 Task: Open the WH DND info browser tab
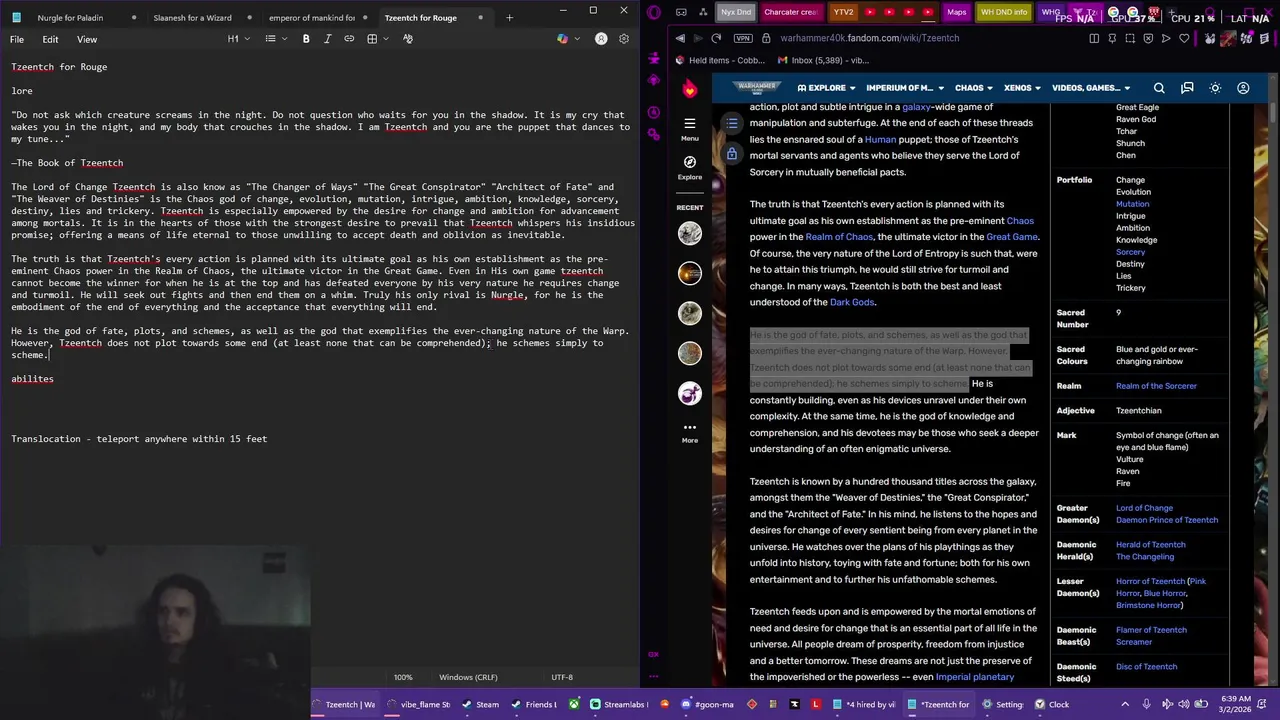(x=1003, y=12)
